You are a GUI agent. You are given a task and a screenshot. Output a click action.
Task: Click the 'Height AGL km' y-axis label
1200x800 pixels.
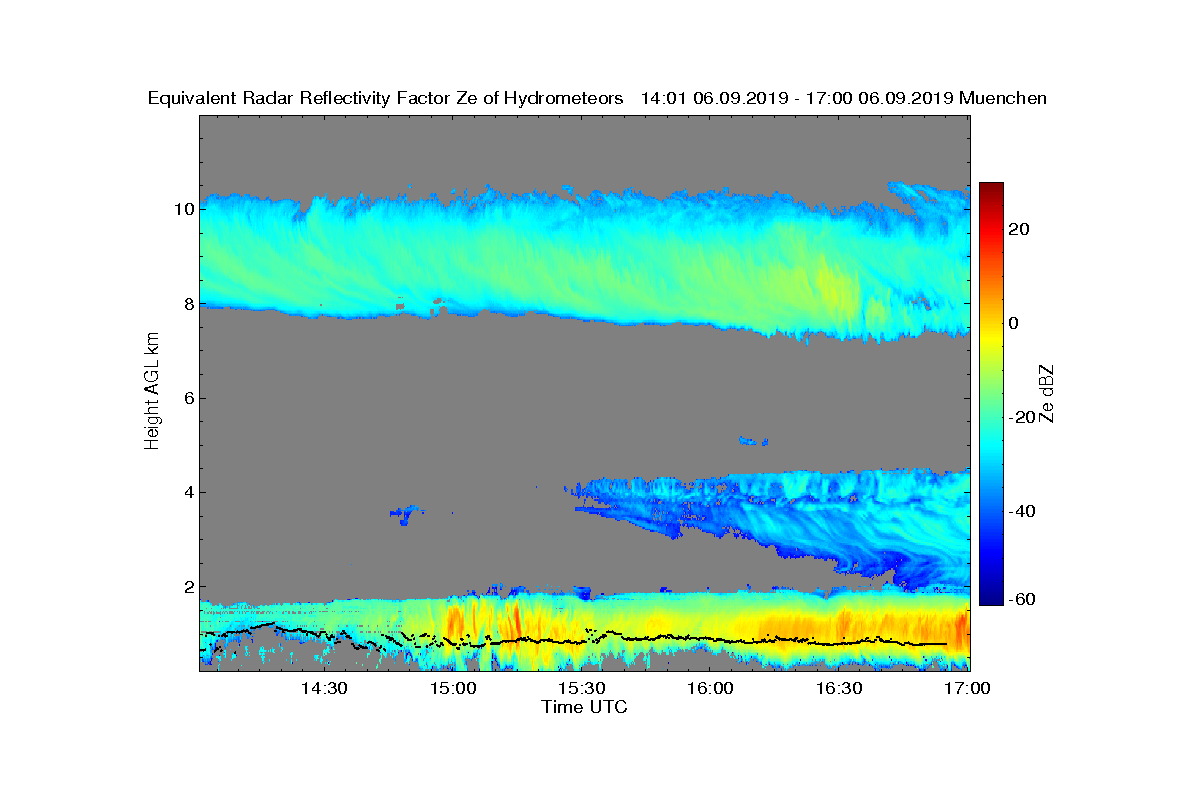(152, 392)
